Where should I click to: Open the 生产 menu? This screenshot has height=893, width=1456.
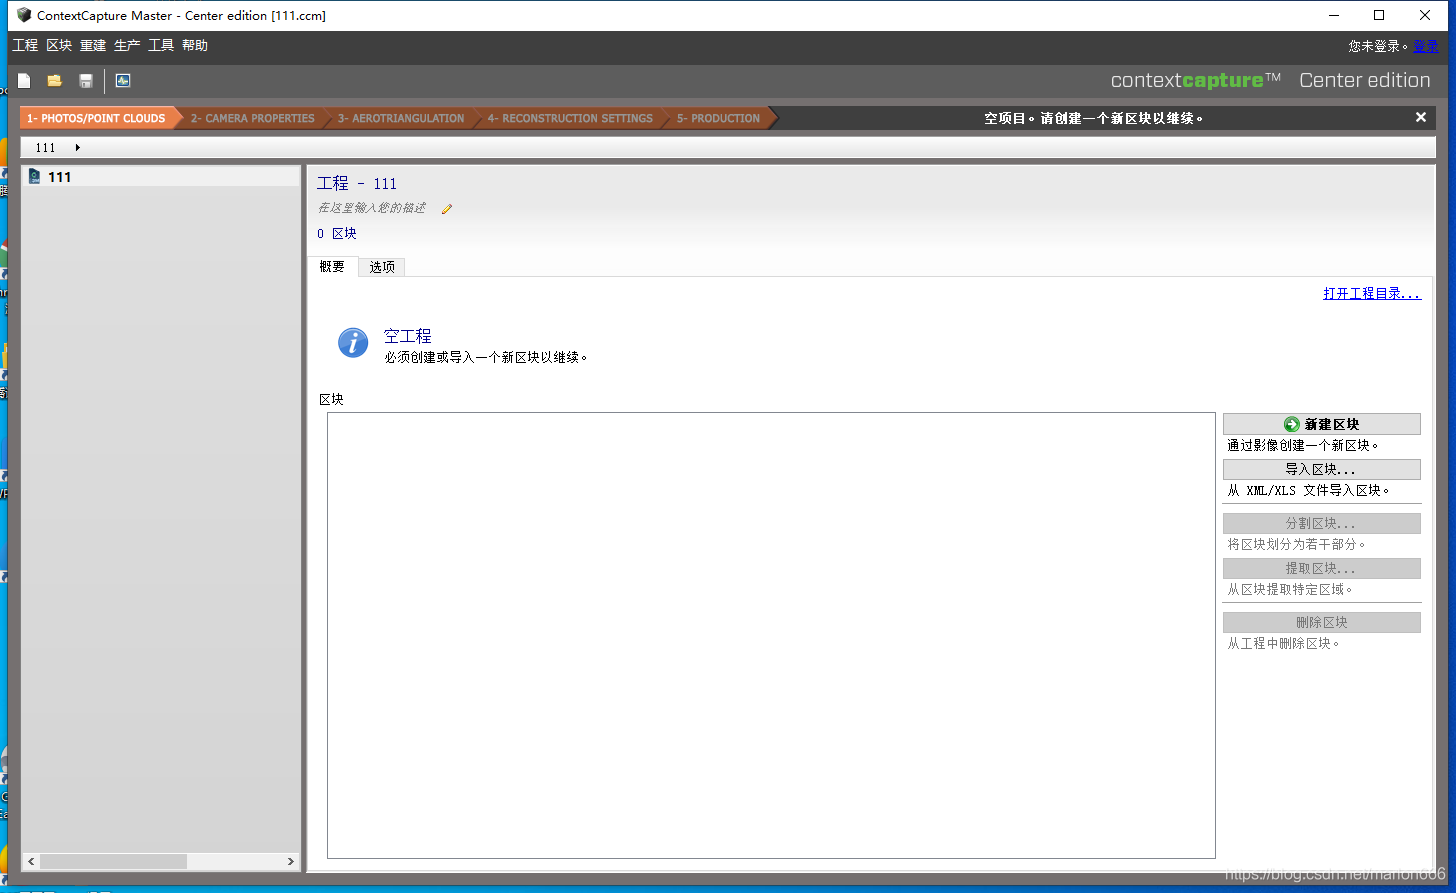(x=127, y=45)
